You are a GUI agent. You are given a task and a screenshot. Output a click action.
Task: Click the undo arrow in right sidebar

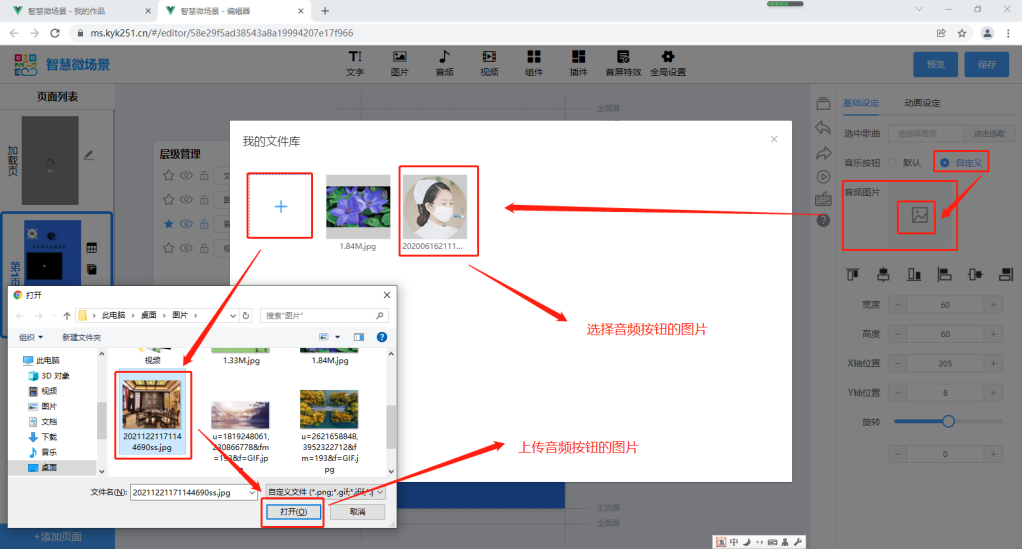coord(823,128)
